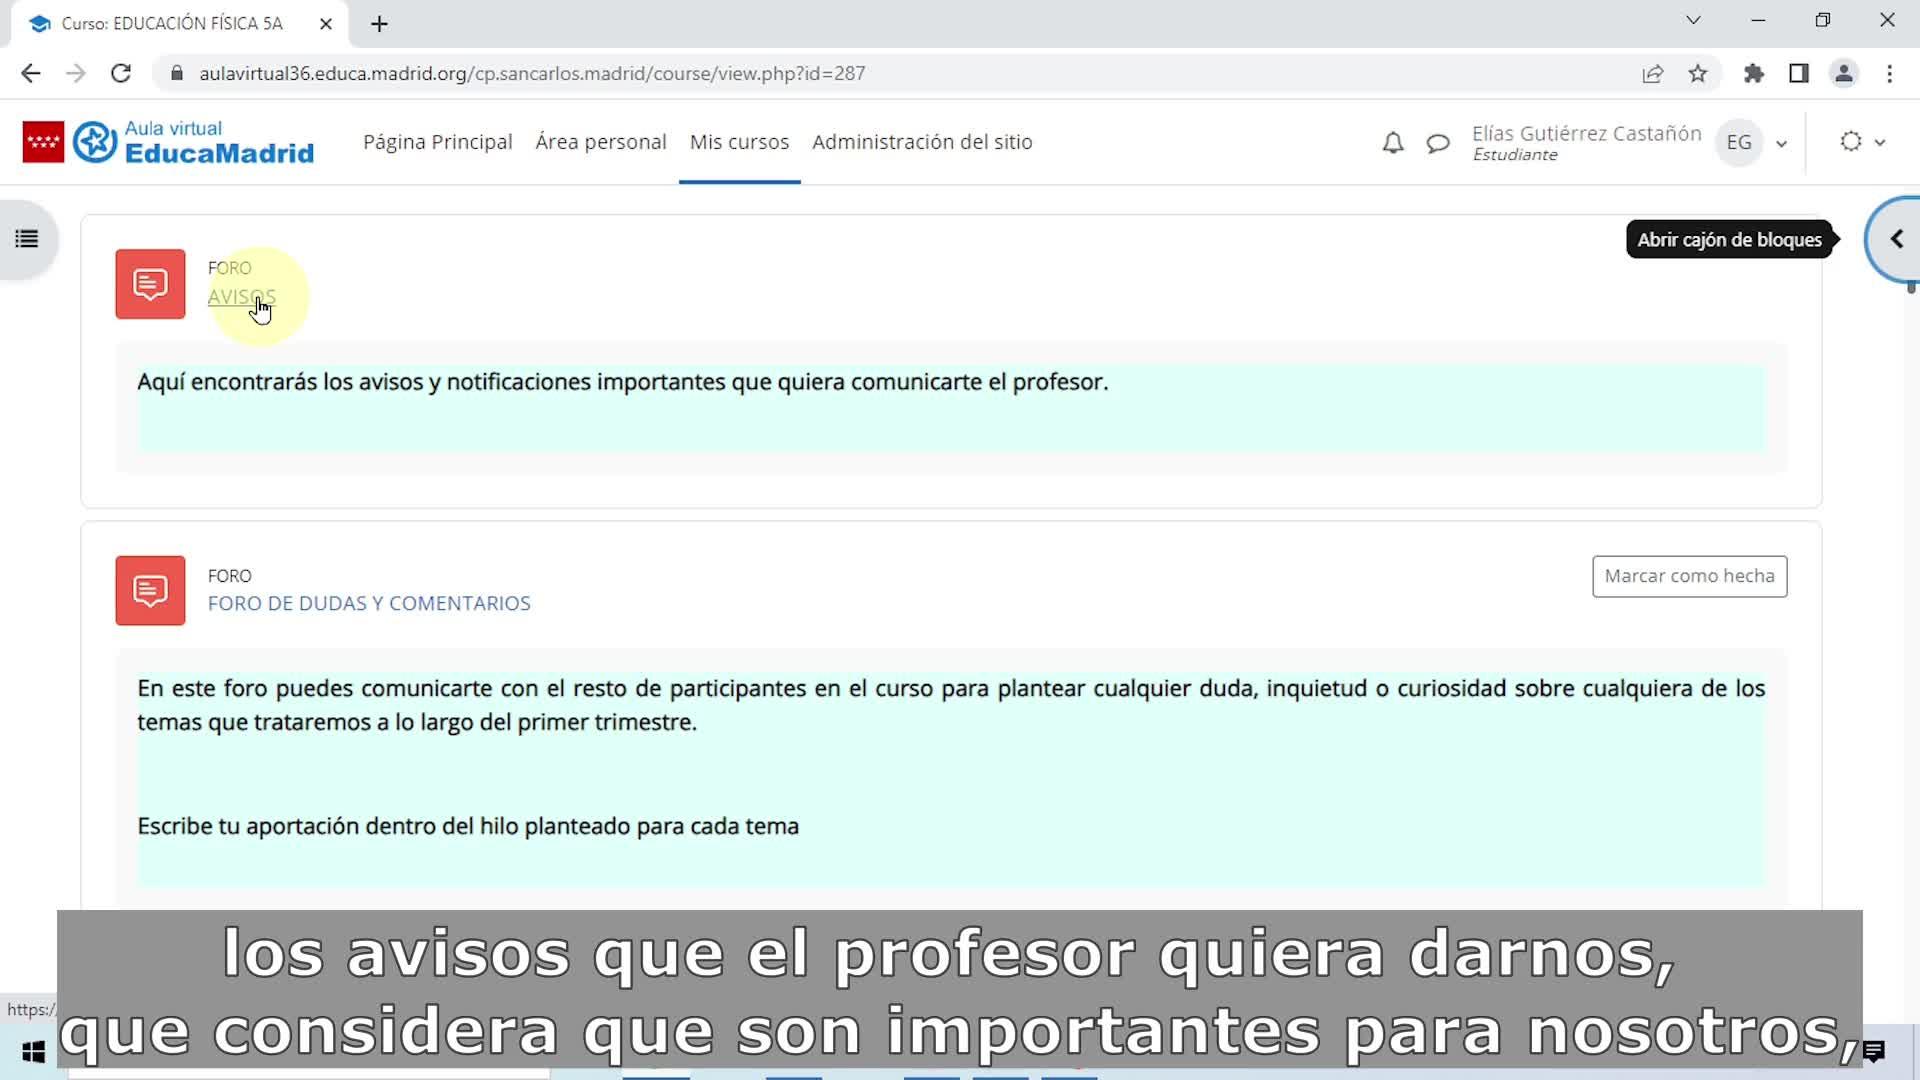
Task: Open Área personal menu item
Action: (x=600, y=142)
